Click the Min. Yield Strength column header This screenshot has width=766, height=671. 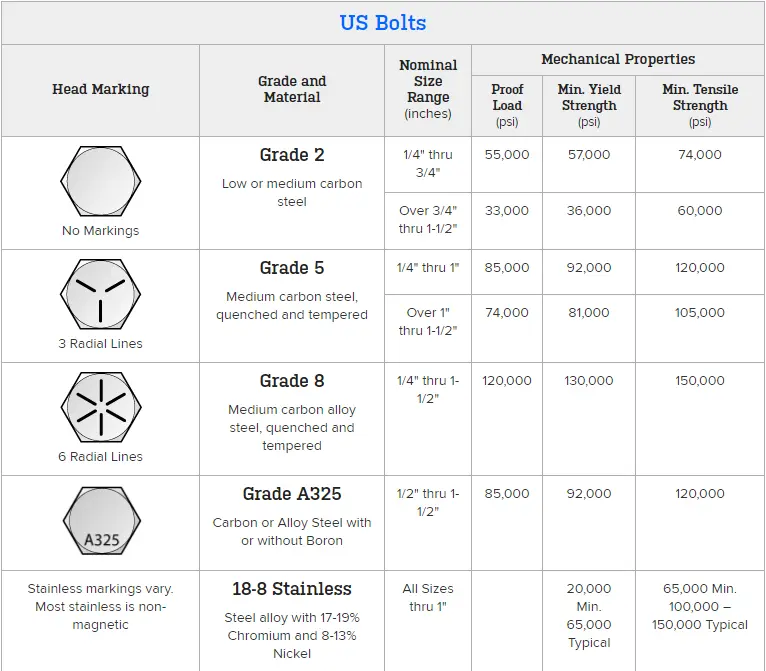tap(589, 105)
